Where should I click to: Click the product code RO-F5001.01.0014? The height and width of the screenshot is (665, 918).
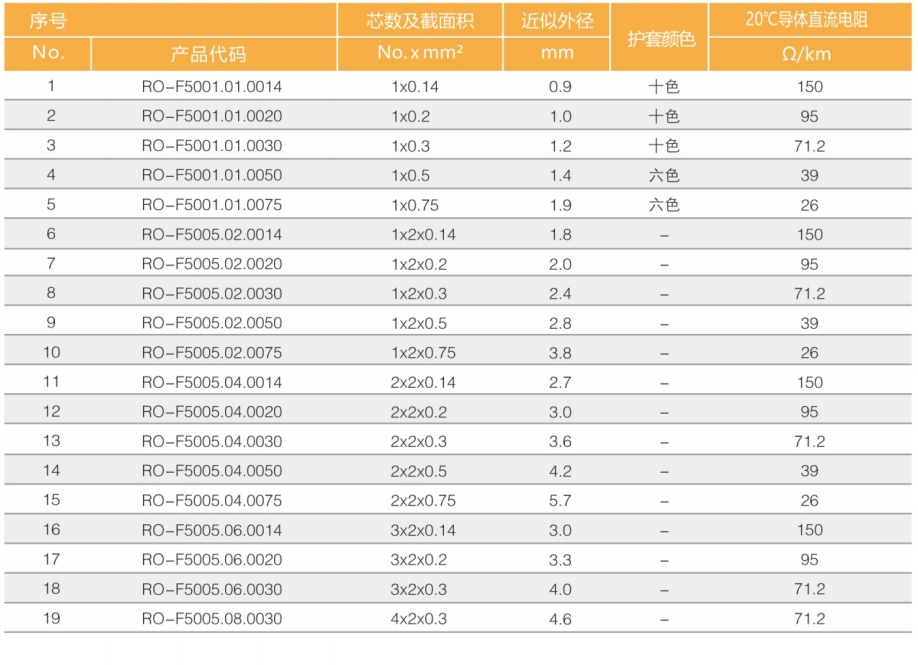pyautogui.click(x=212, y=87)
